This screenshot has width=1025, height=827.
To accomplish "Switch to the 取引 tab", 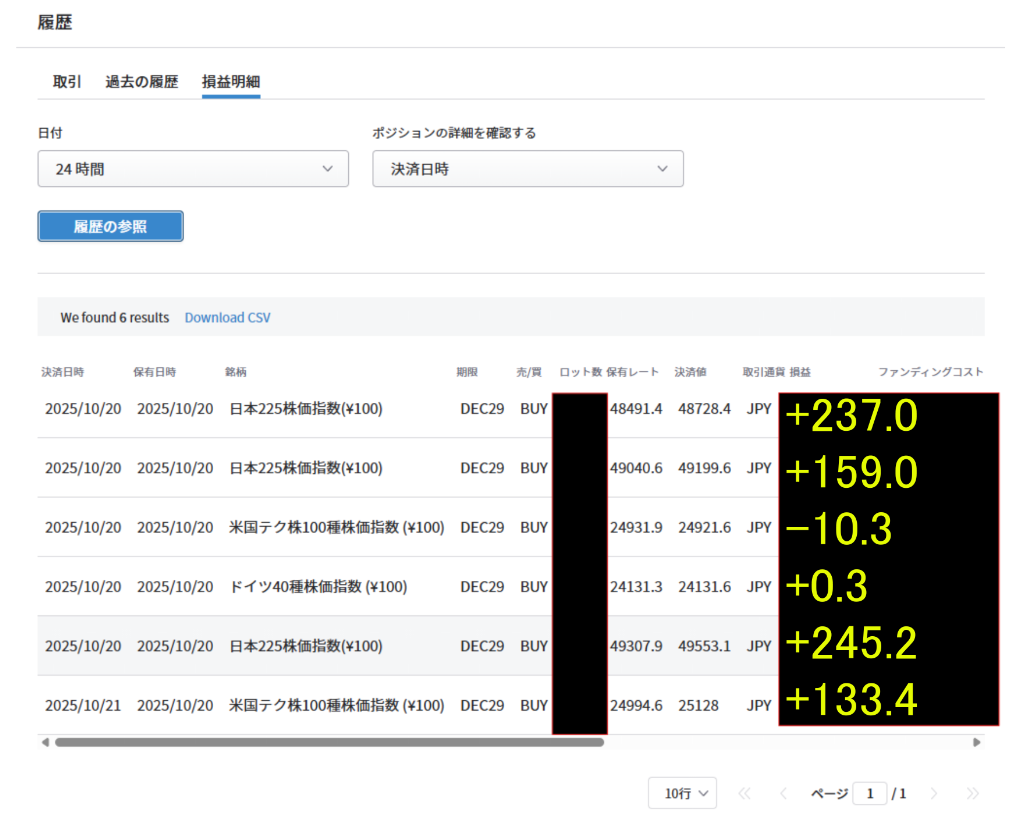I will click(x=67, y=82).
